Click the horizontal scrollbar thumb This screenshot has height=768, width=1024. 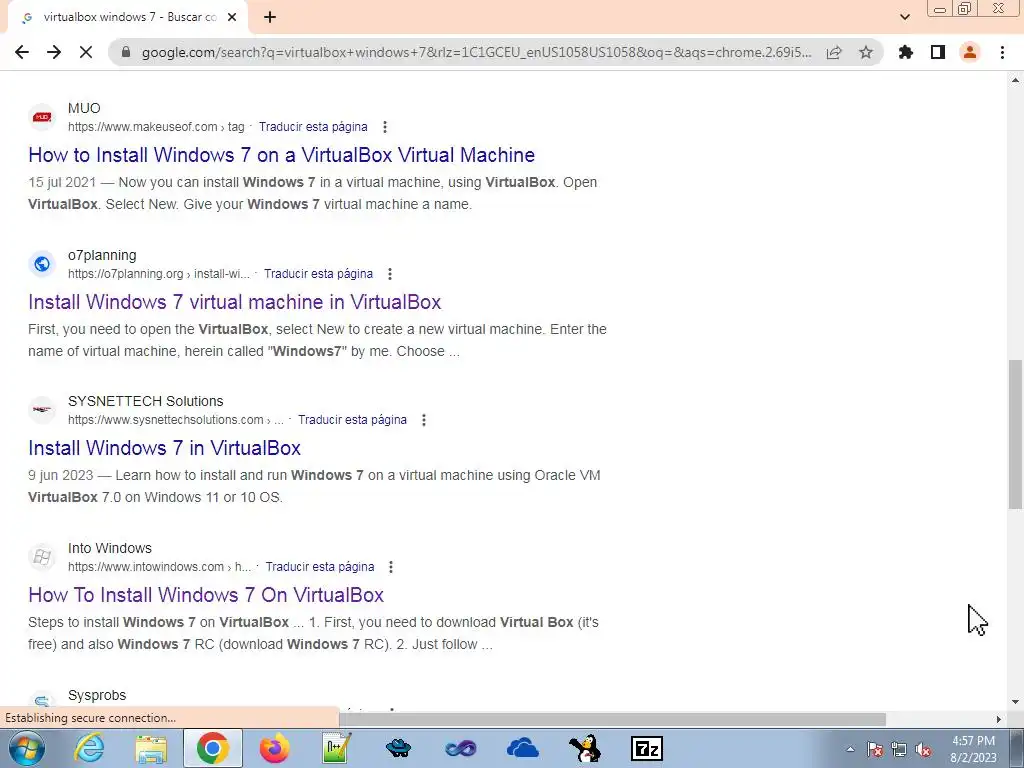(612, 719)
